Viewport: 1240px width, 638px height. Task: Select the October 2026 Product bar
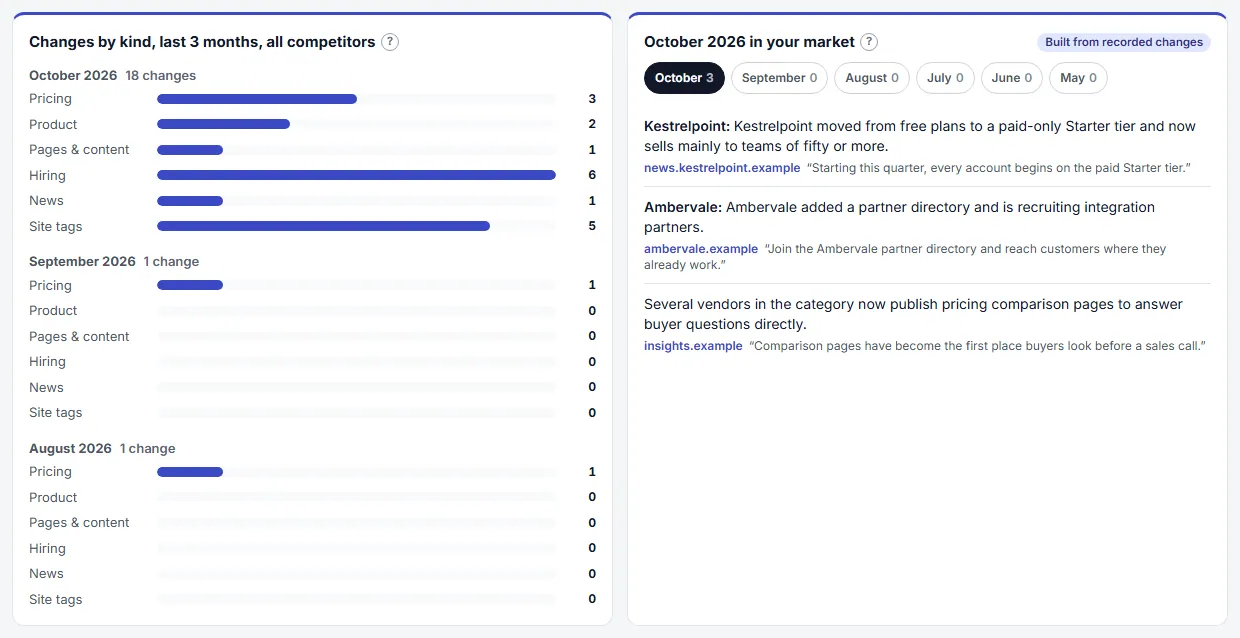[223, 125]
